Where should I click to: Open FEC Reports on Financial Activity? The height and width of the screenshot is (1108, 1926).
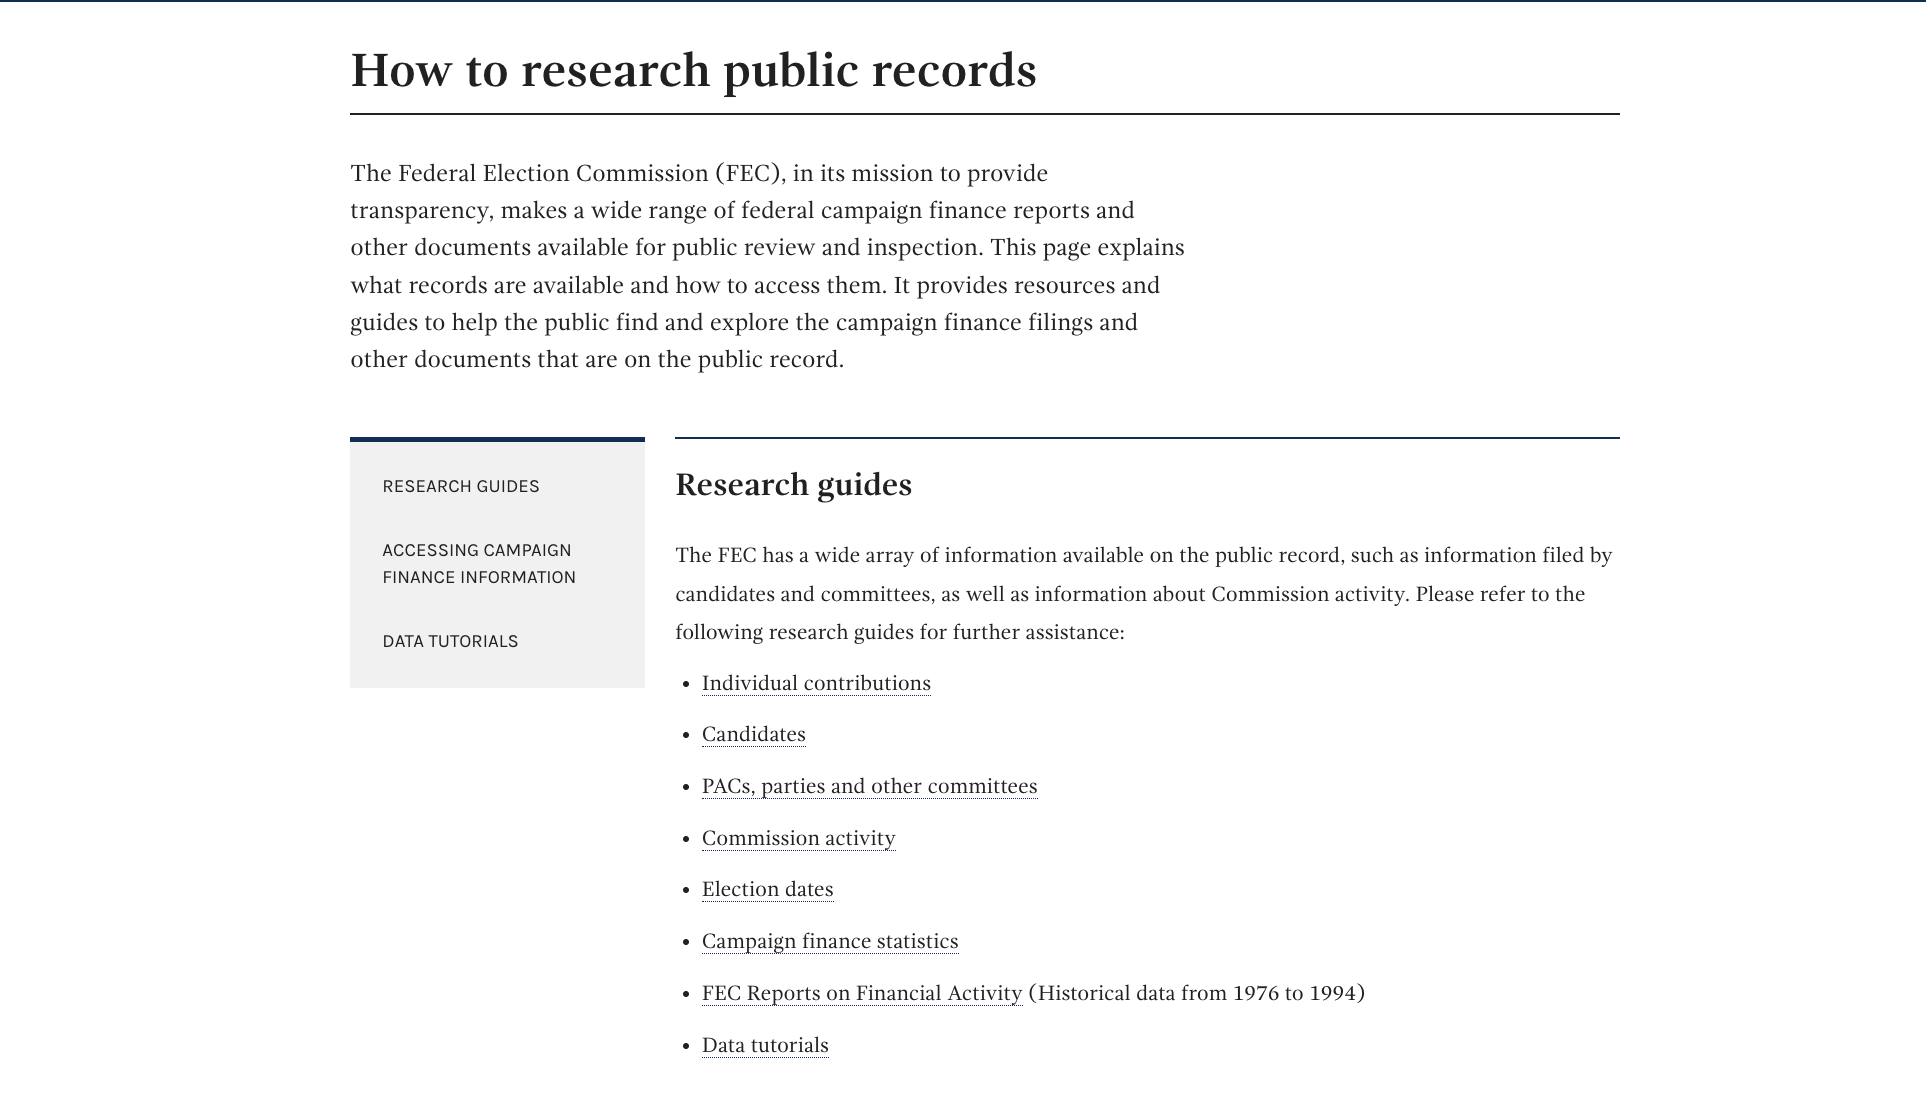(862, 993)
